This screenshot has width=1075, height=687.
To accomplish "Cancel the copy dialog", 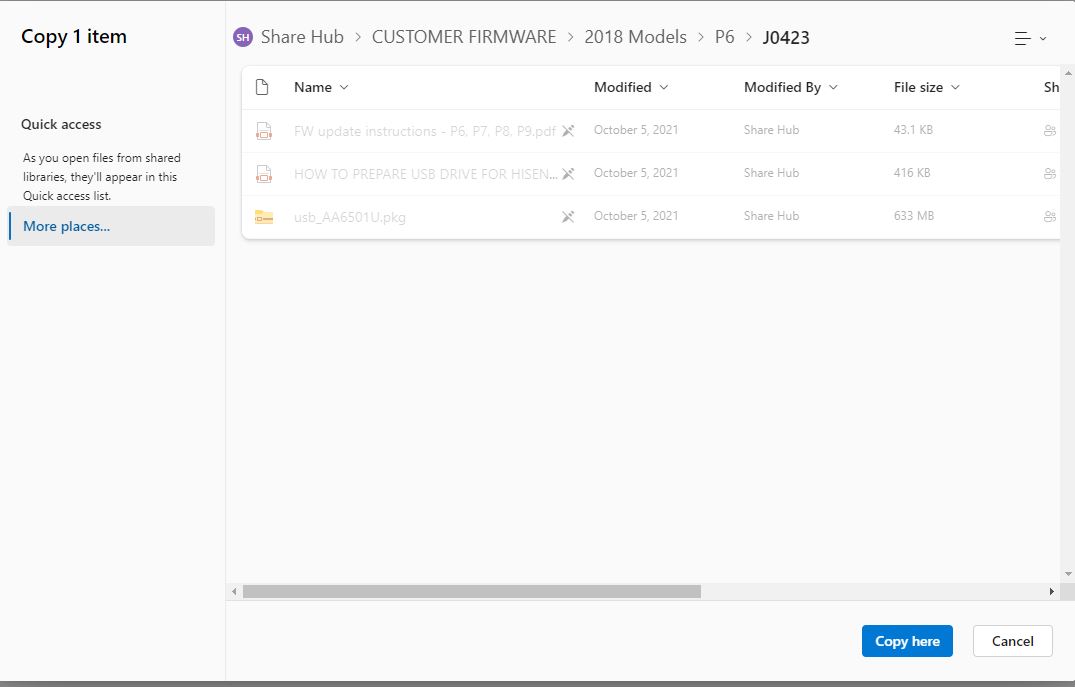I will 1012,641.
